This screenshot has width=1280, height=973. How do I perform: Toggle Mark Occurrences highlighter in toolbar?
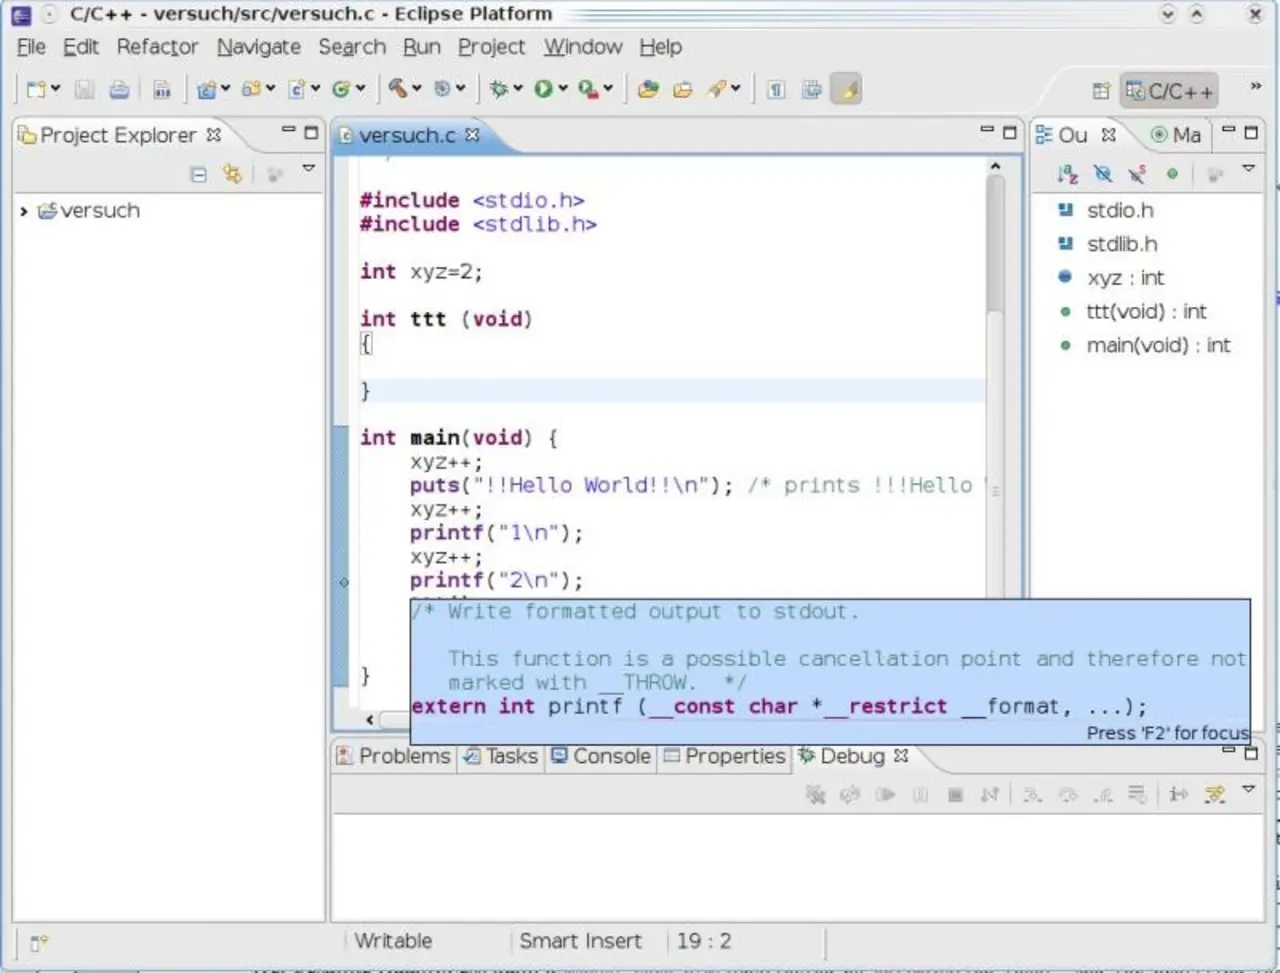(x=848, y=90)
